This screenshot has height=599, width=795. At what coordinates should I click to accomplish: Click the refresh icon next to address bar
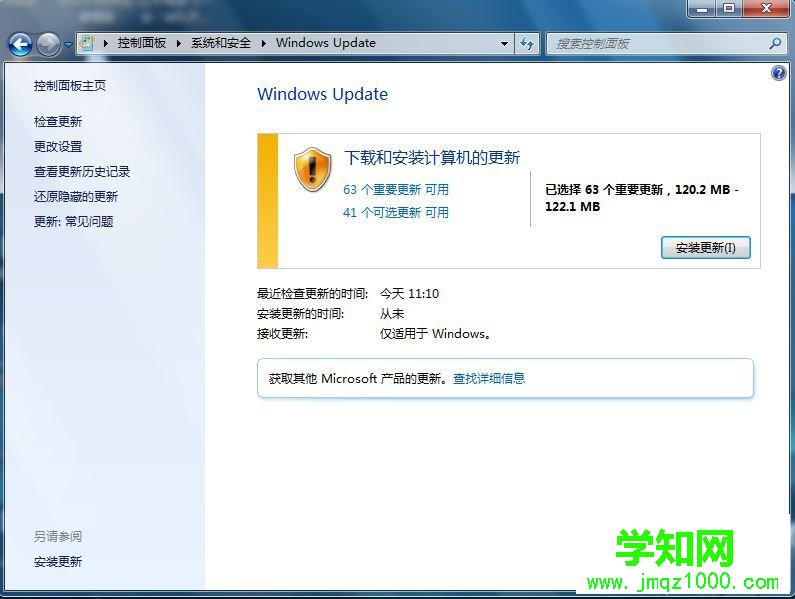[x=527, y=44]
